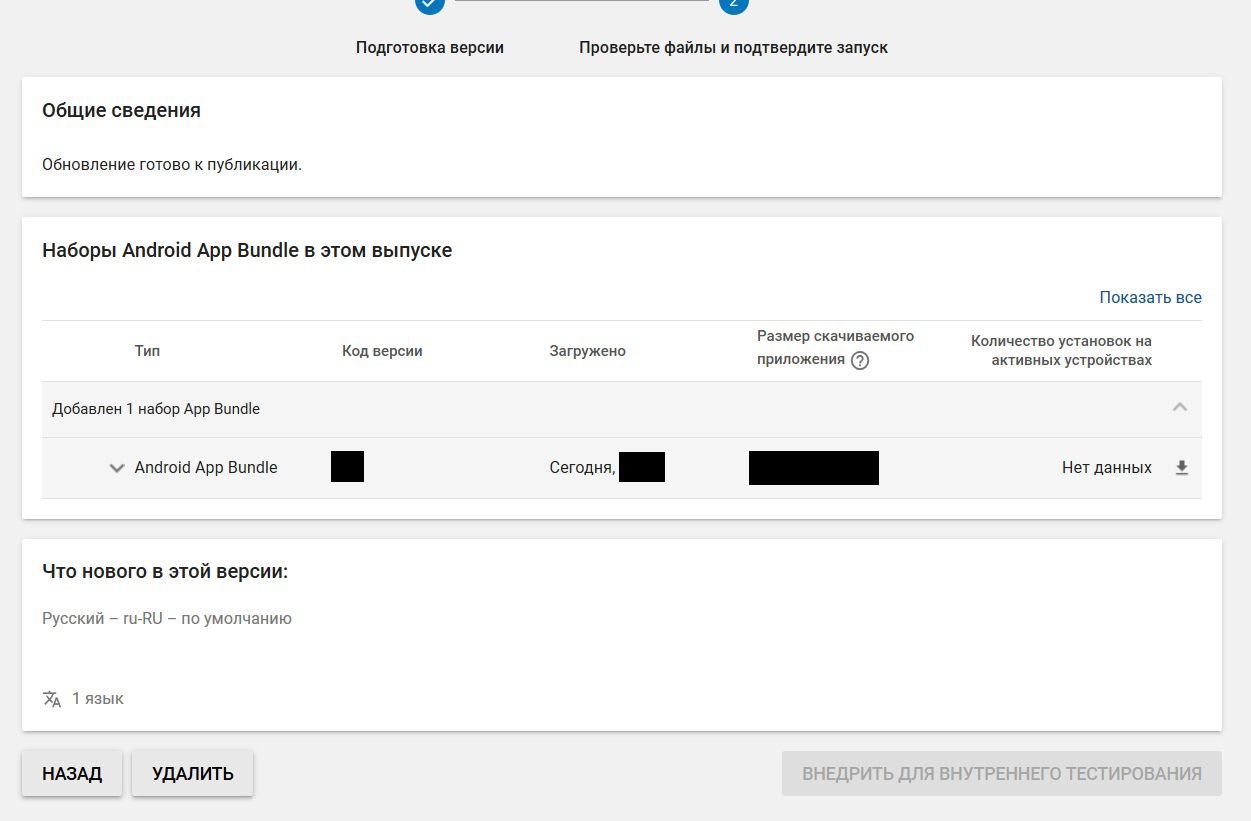Click the completed step one checkmark circle
1251x821 pixels.
point(430,4)
